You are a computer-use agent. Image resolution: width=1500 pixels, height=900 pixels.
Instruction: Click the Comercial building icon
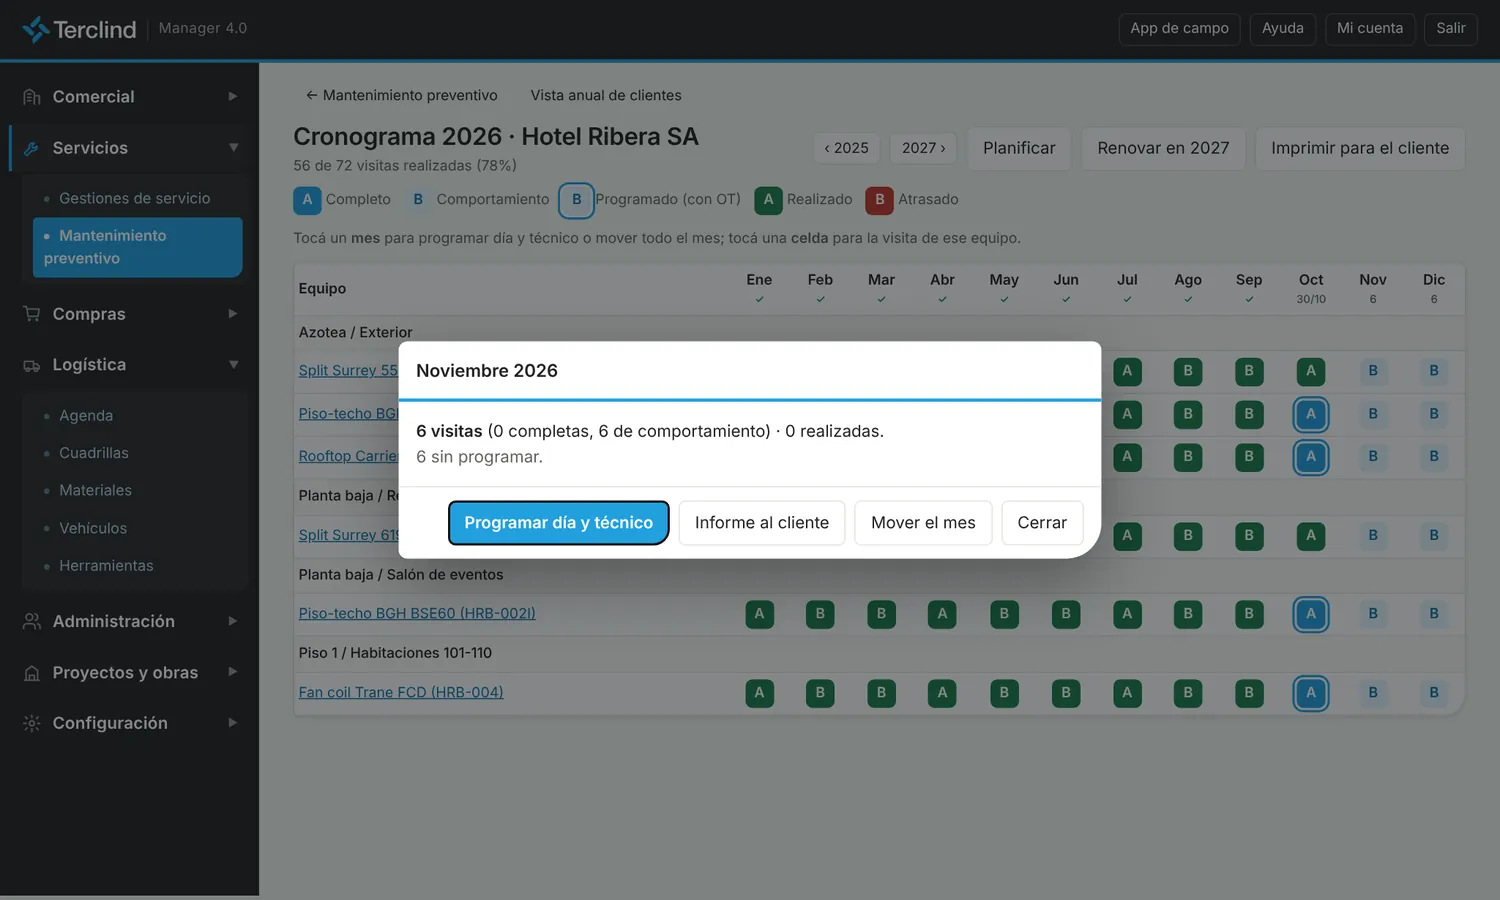coord(32,97)
